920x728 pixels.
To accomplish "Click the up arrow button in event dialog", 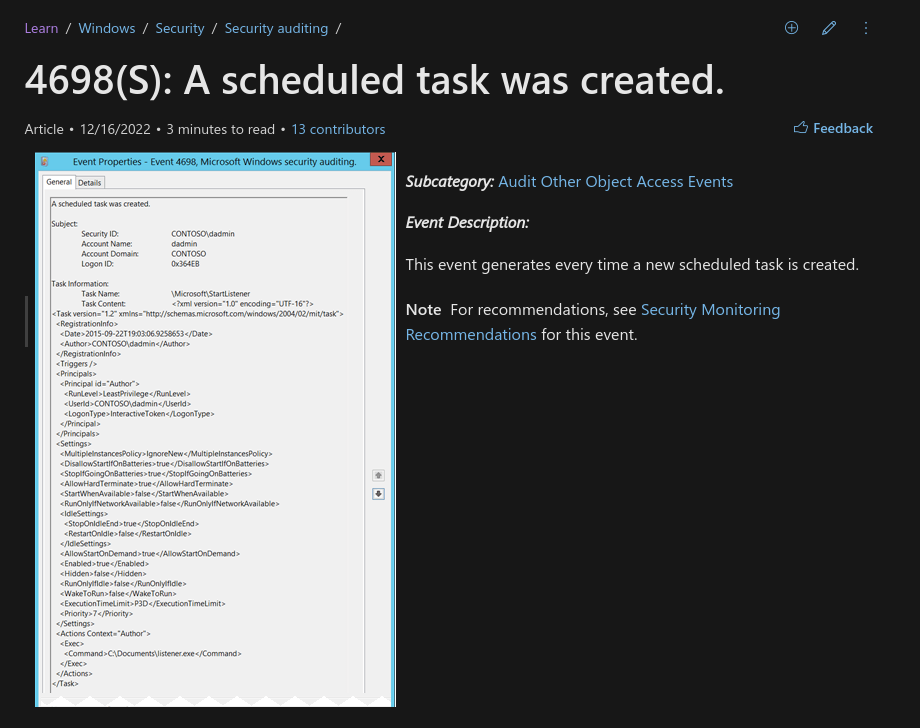I will (378, 476).
